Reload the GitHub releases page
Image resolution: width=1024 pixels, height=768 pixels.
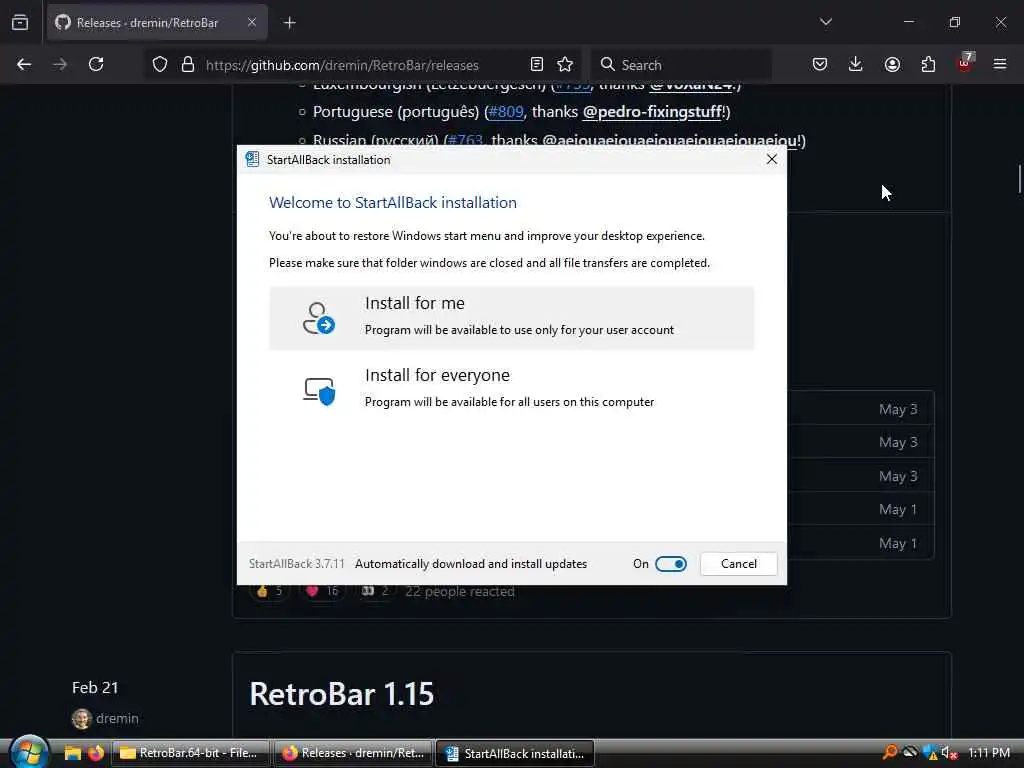click(96, 64)
